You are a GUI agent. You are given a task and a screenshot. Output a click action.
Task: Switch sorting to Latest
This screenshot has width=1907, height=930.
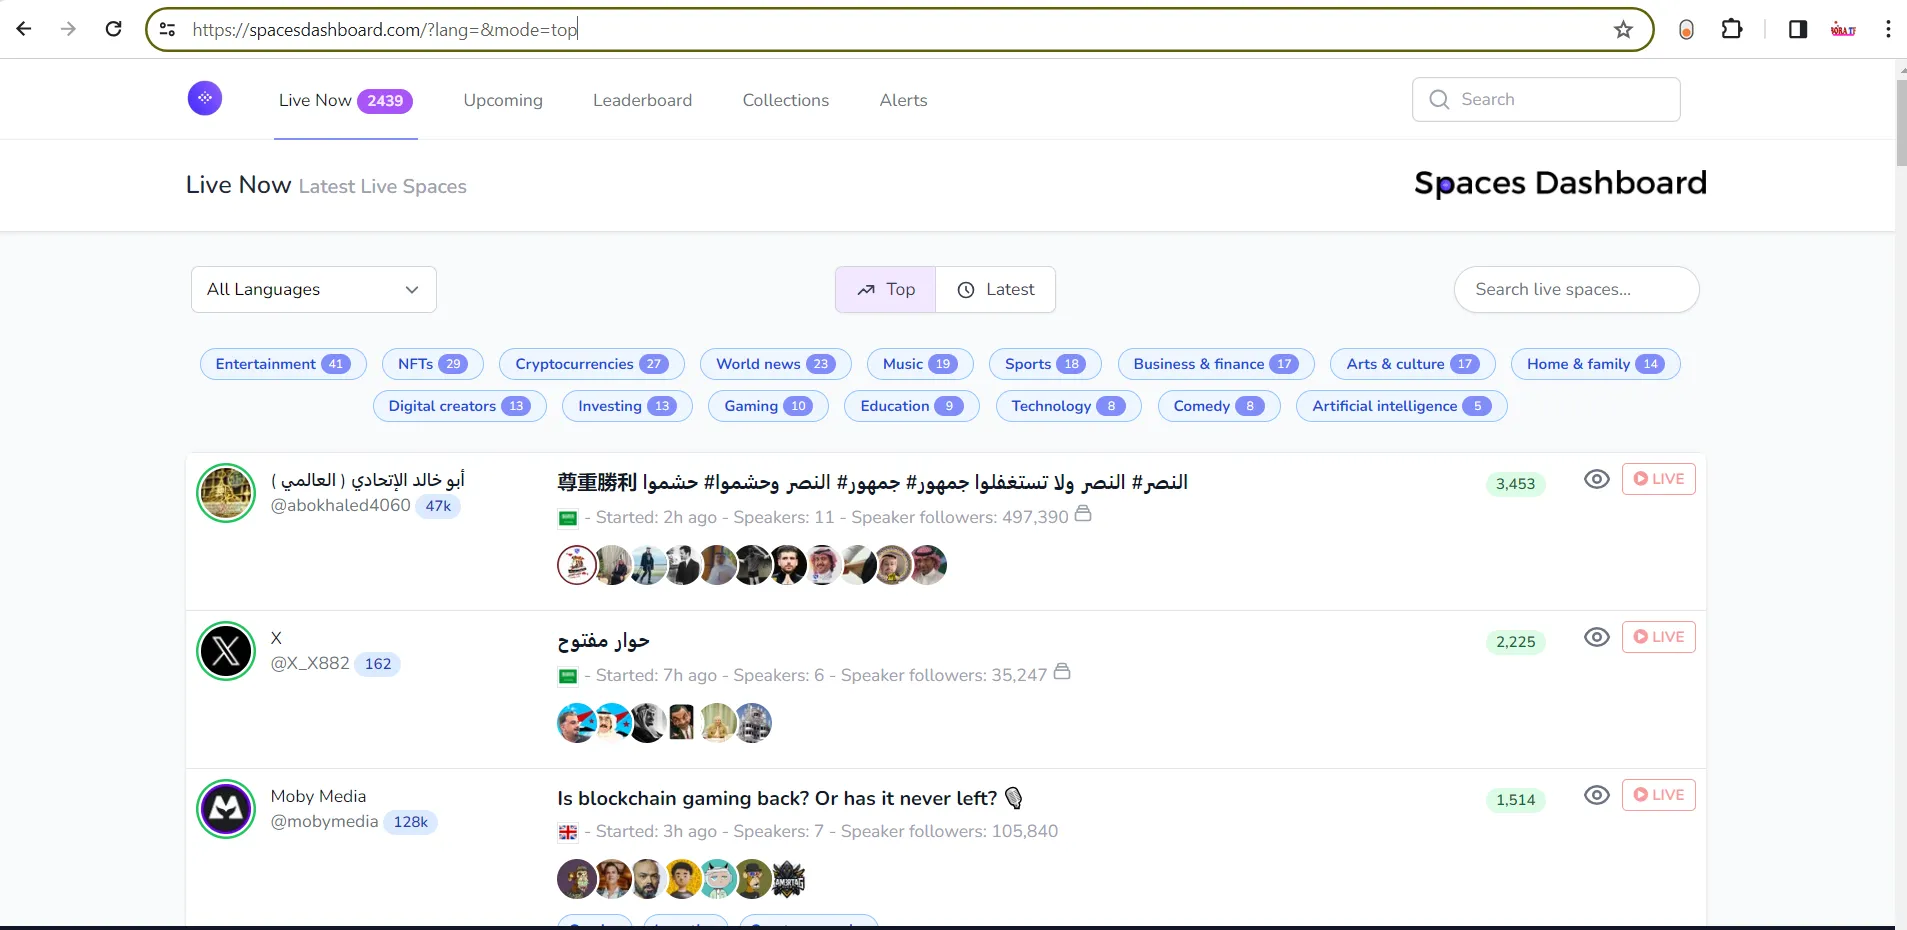click(x=996, y=289)
